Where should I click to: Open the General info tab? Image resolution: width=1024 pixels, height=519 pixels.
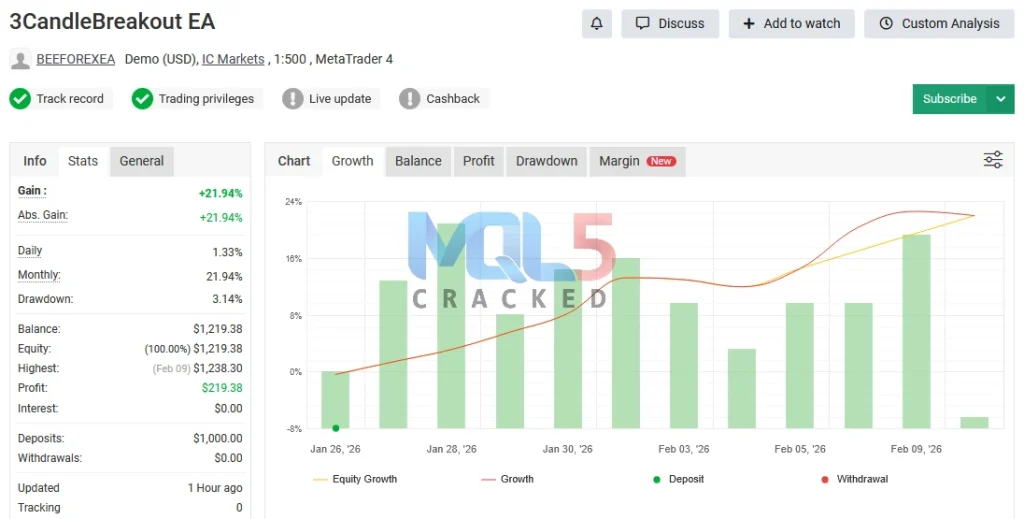141,161
